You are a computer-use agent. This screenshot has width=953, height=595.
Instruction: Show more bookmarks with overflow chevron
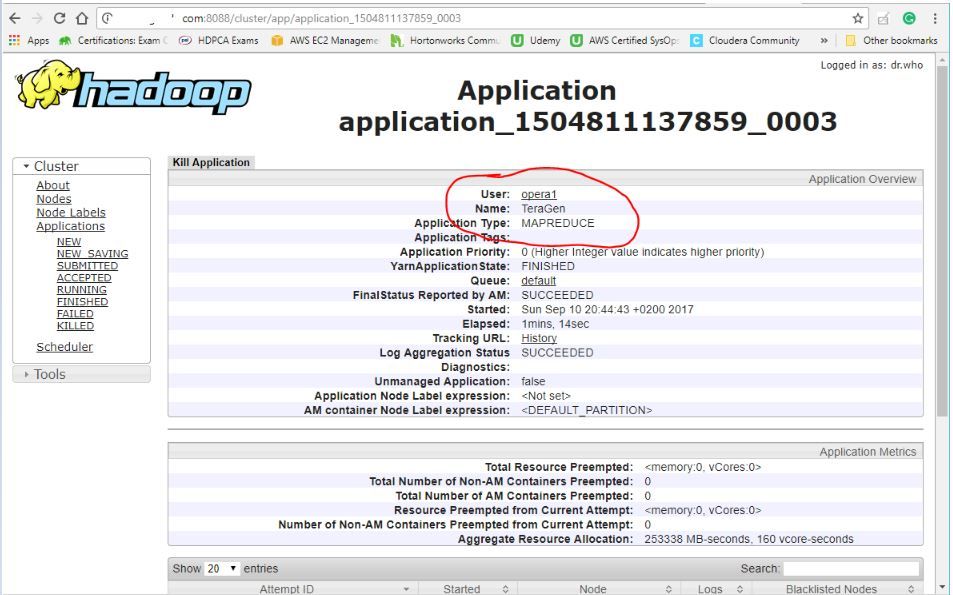click(824, 41)
